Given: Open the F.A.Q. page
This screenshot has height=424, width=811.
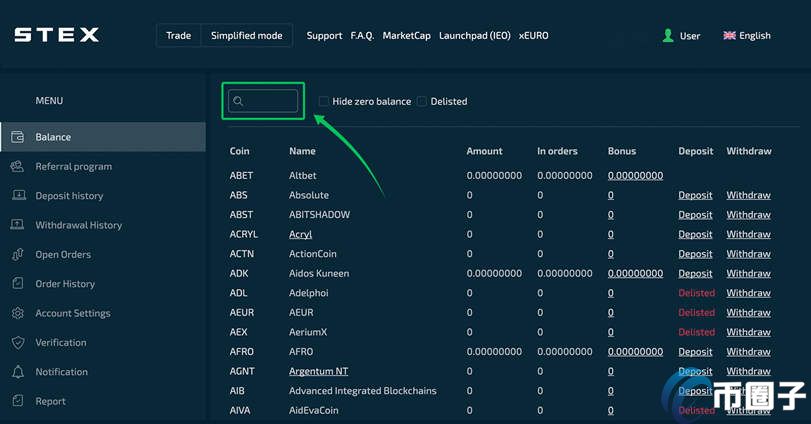Looking at the screenshot, I should pos(362,36).
